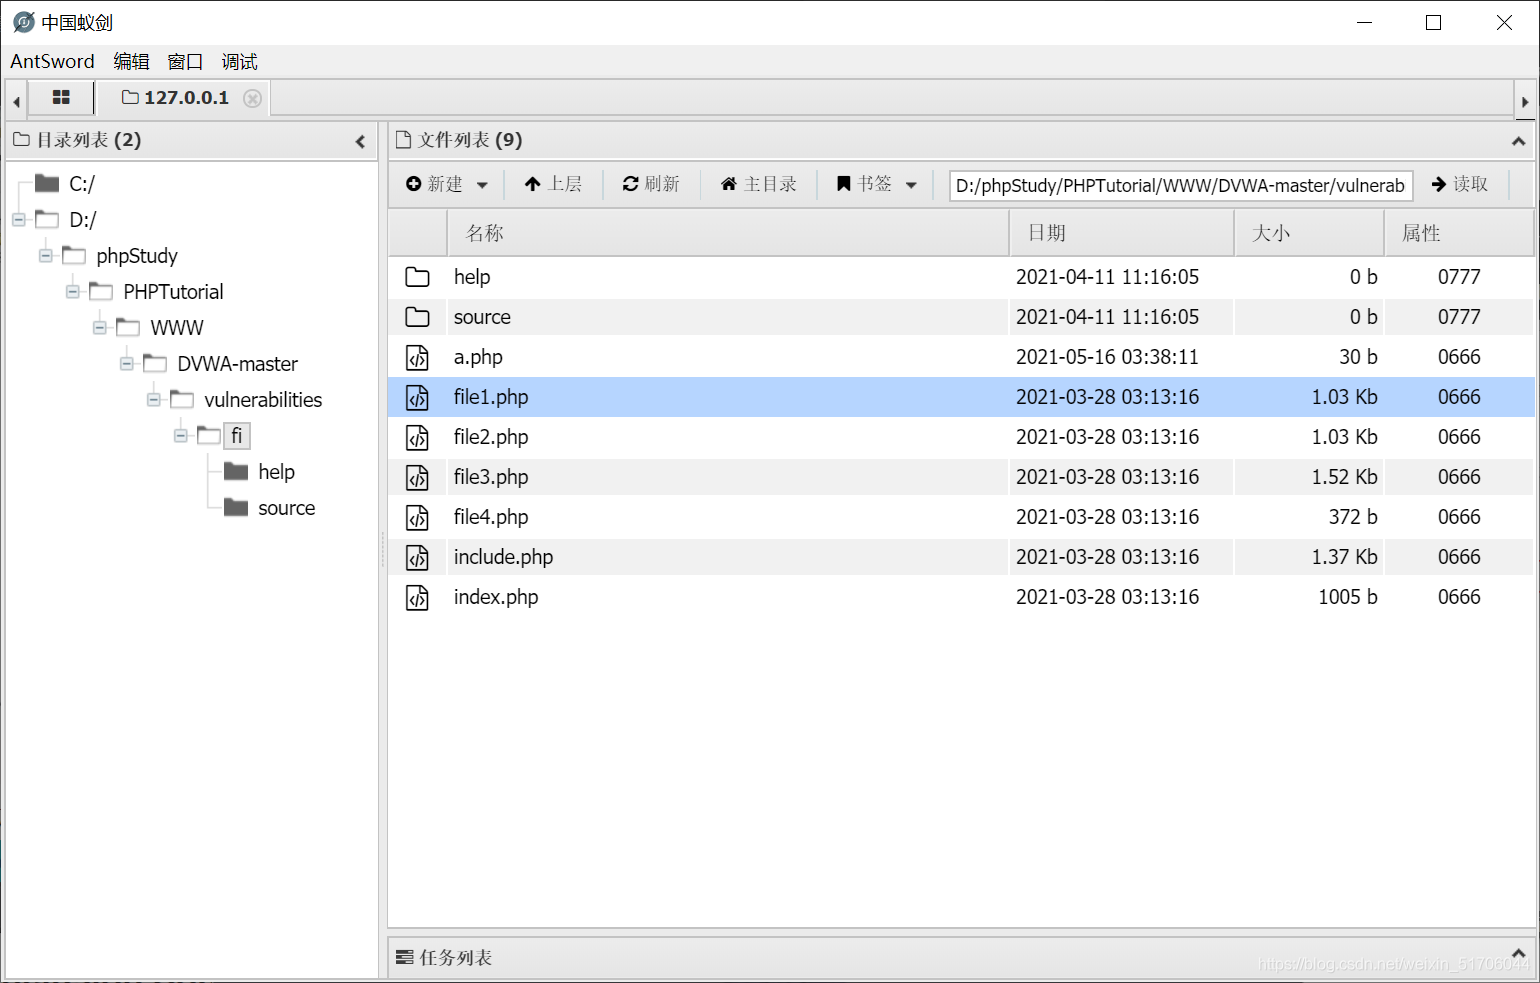This screenshot has width=1540, height=983.
Task: Select source folder in the directory tree
Action: (x=287, y=508)
